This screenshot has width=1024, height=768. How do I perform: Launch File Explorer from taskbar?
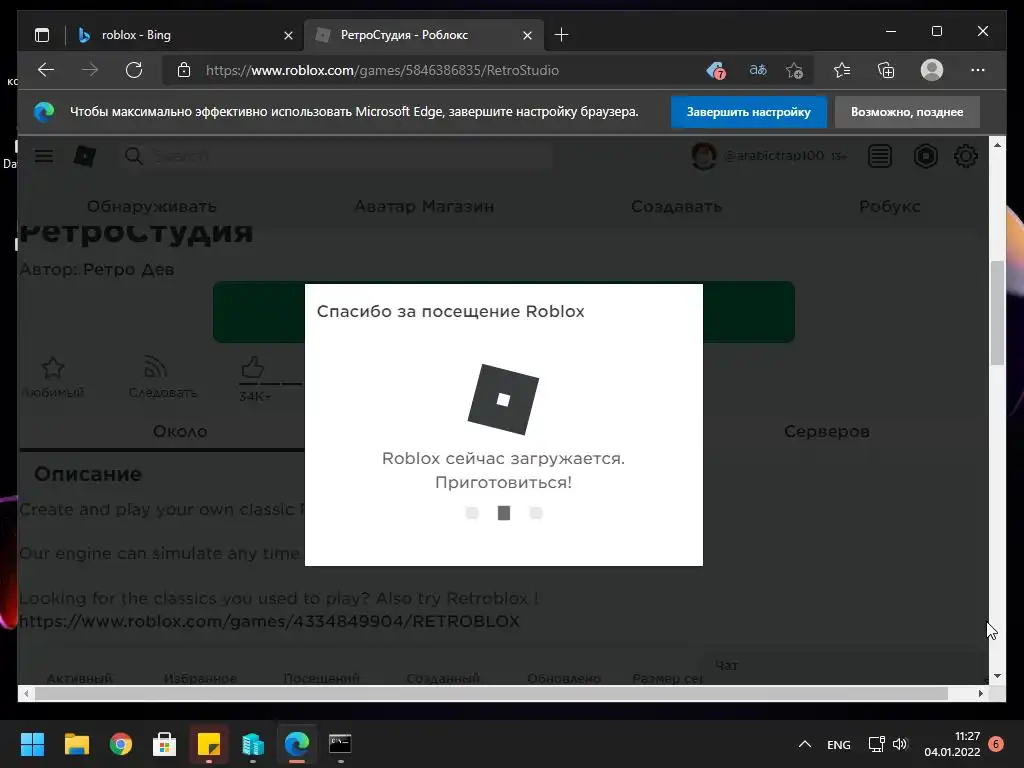[x=76, y=744]
